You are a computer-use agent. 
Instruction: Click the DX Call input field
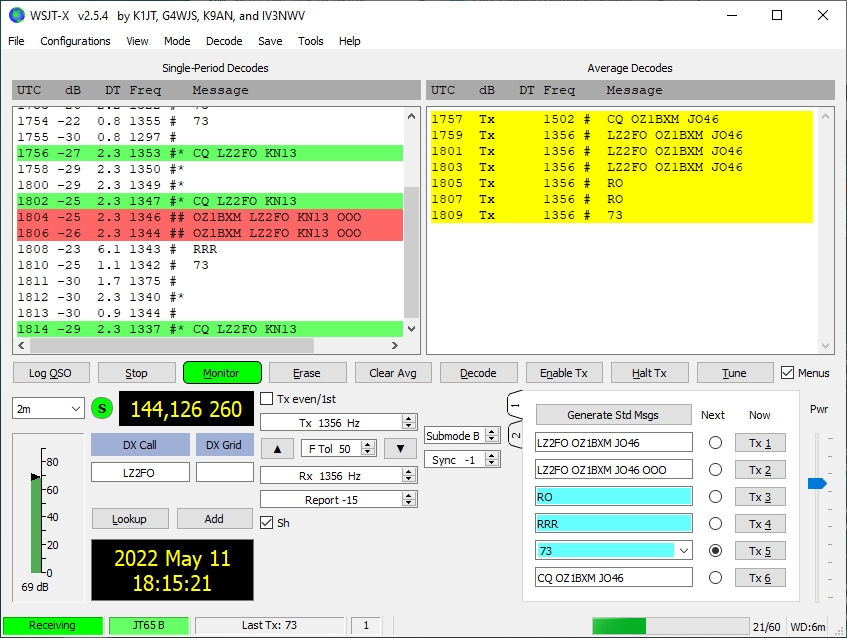[x=140, y=472]
